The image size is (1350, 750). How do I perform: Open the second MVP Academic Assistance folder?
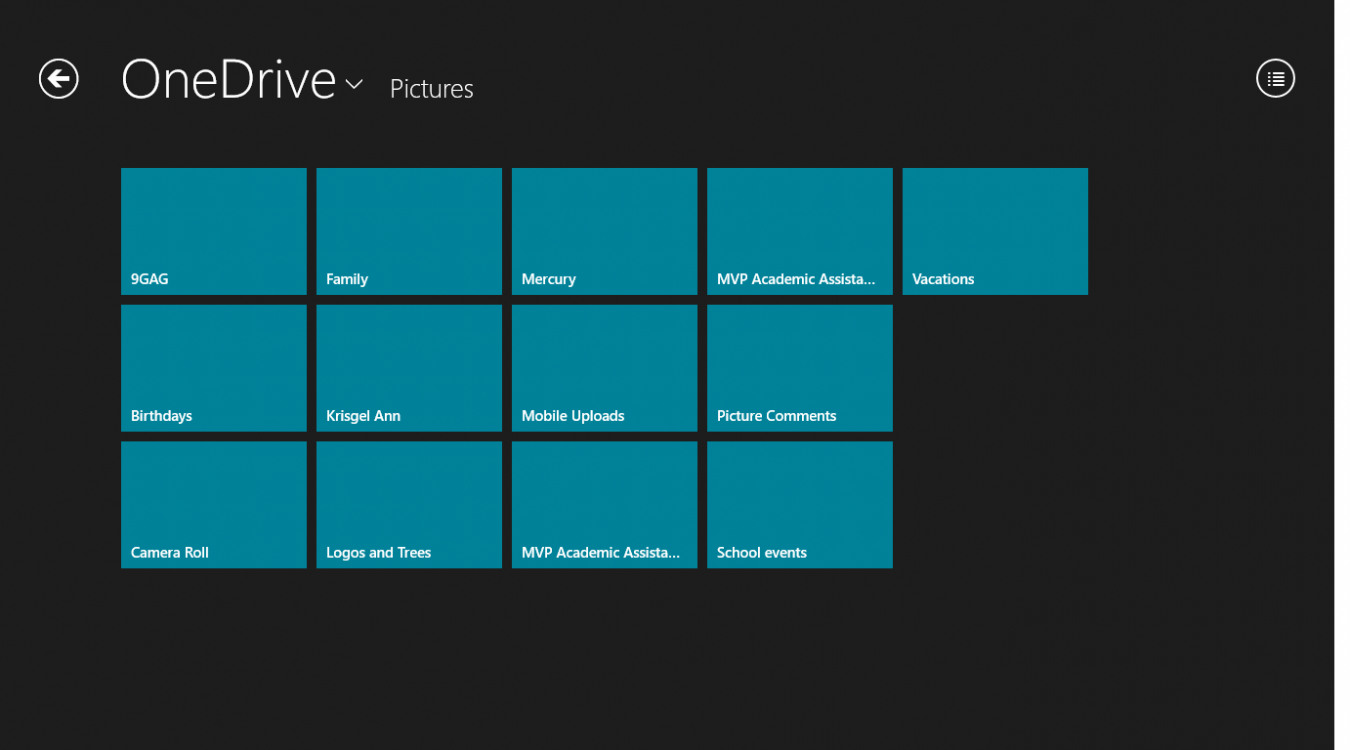[x=604, y=504]
